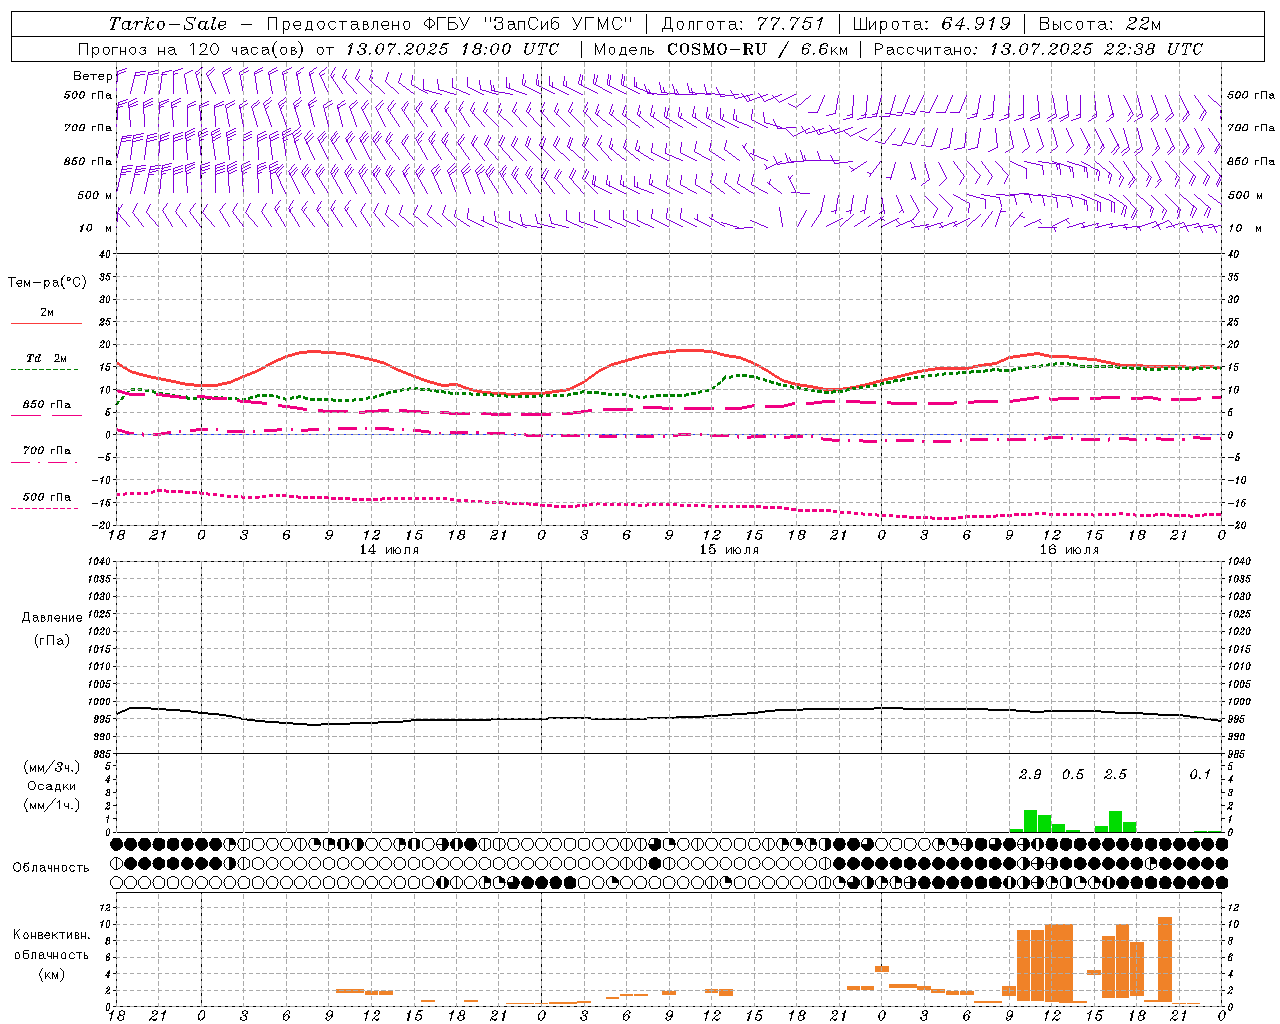Click the precipitation total "2.9"
This screenshot has width=1280, height=1024.
coord(1030,775)
